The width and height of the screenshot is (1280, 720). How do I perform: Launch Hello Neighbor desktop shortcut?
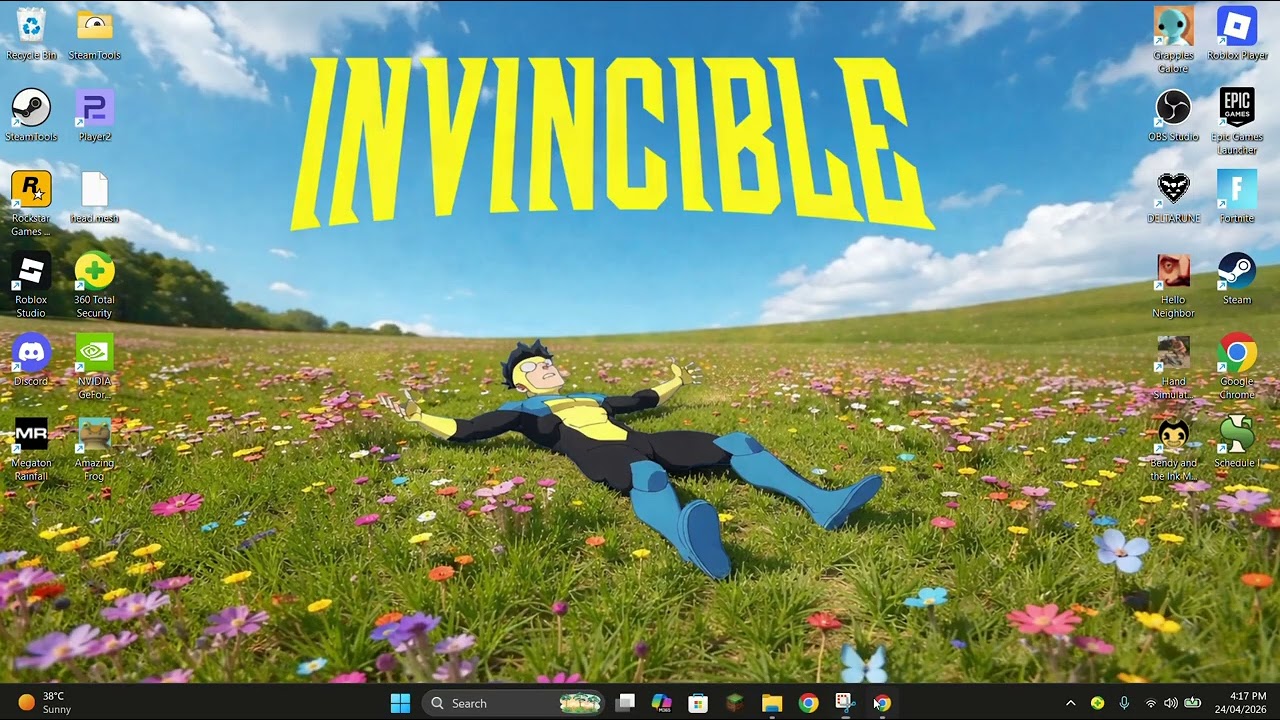(x=1173, y=286)
